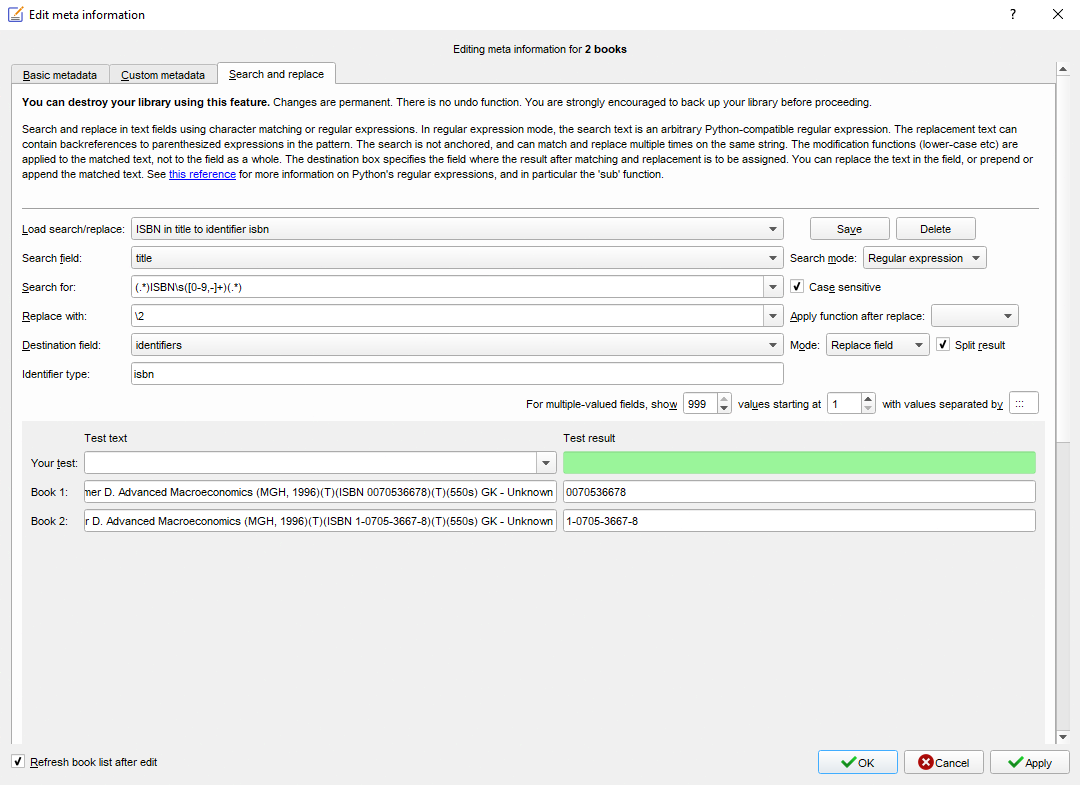Open the Search mode dropdown
1080x785 pixels.
(924, 258)
